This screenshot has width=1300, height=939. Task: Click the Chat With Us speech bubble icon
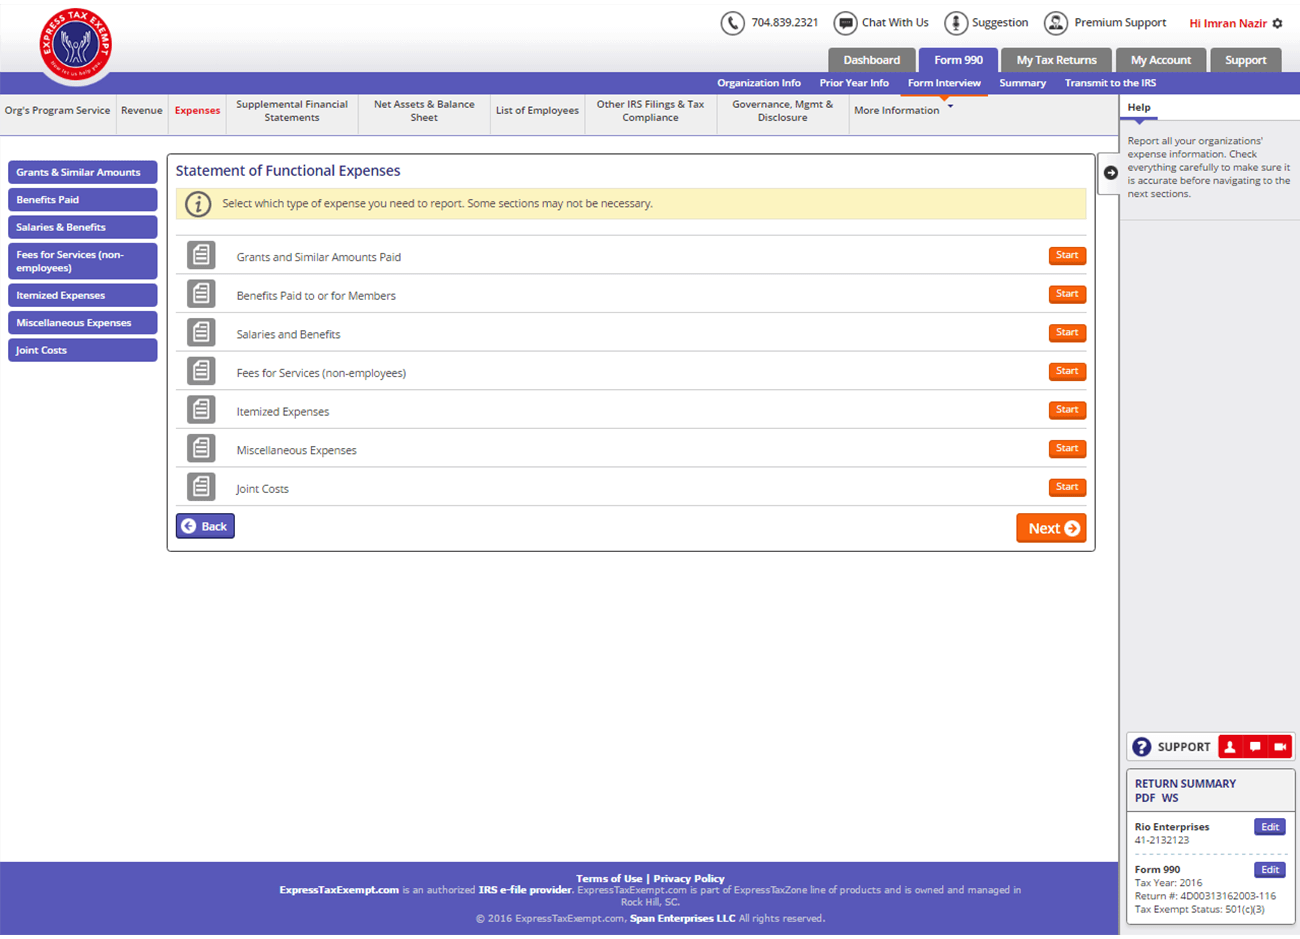(845, 23)
